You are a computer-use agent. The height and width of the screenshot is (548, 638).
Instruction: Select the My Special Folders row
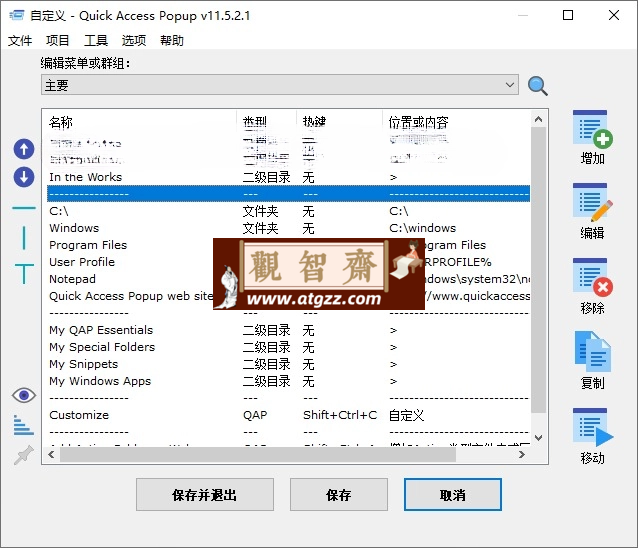click(x=288, y=347)
